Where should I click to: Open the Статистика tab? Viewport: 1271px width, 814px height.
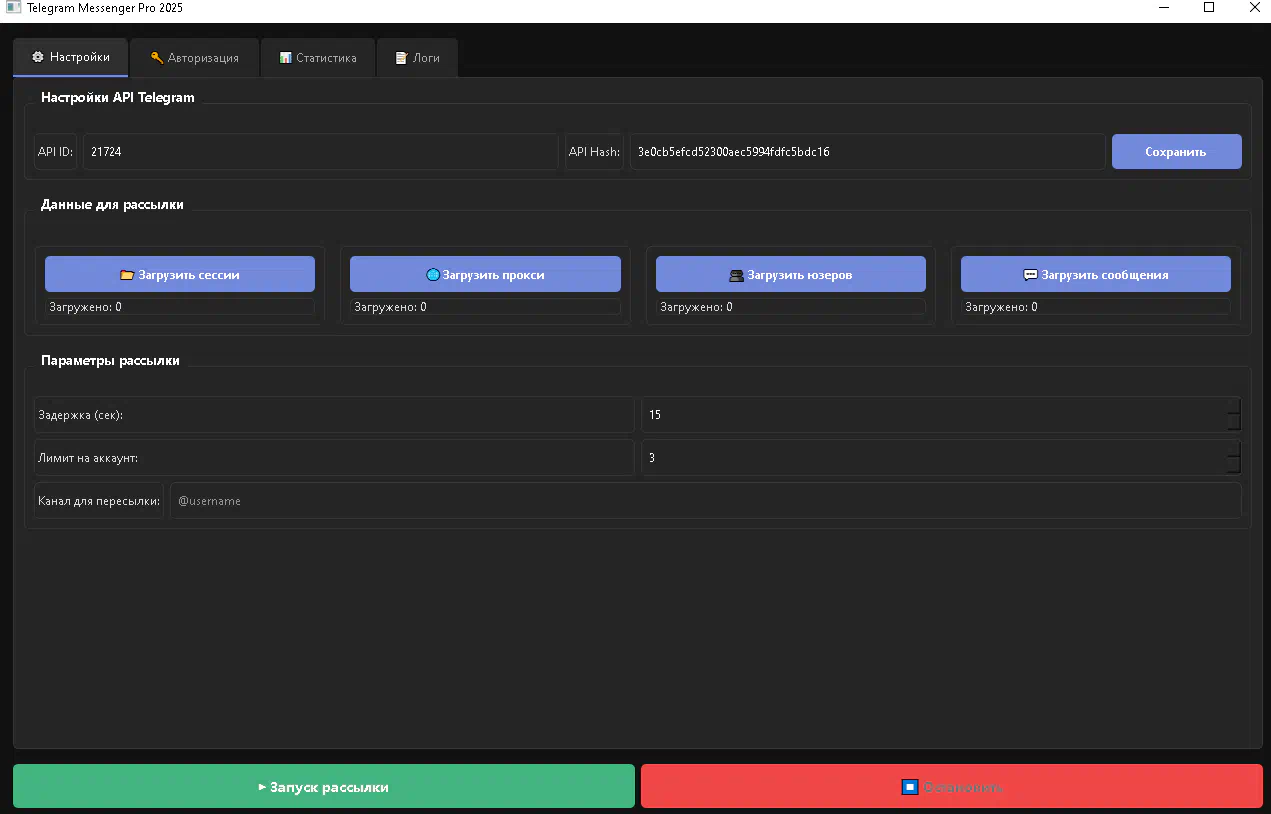(318, 58)
